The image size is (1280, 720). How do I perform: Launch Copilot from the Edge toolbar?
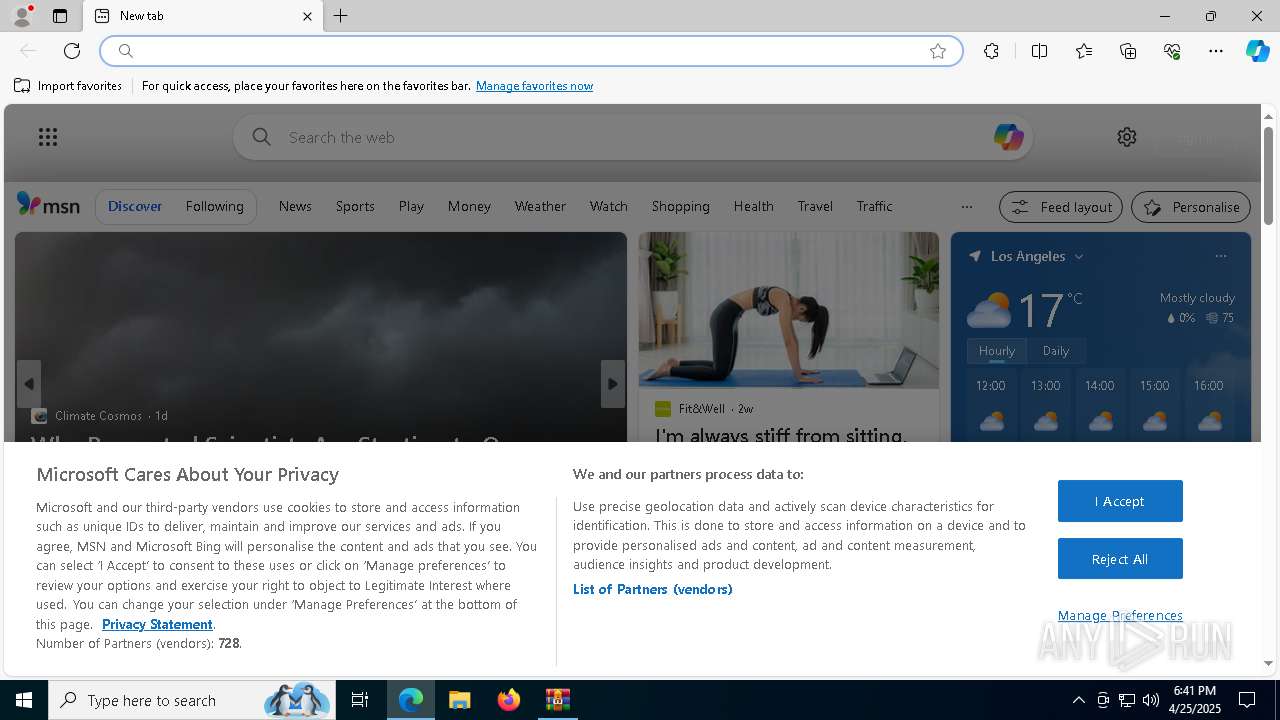pos(1257,51)
